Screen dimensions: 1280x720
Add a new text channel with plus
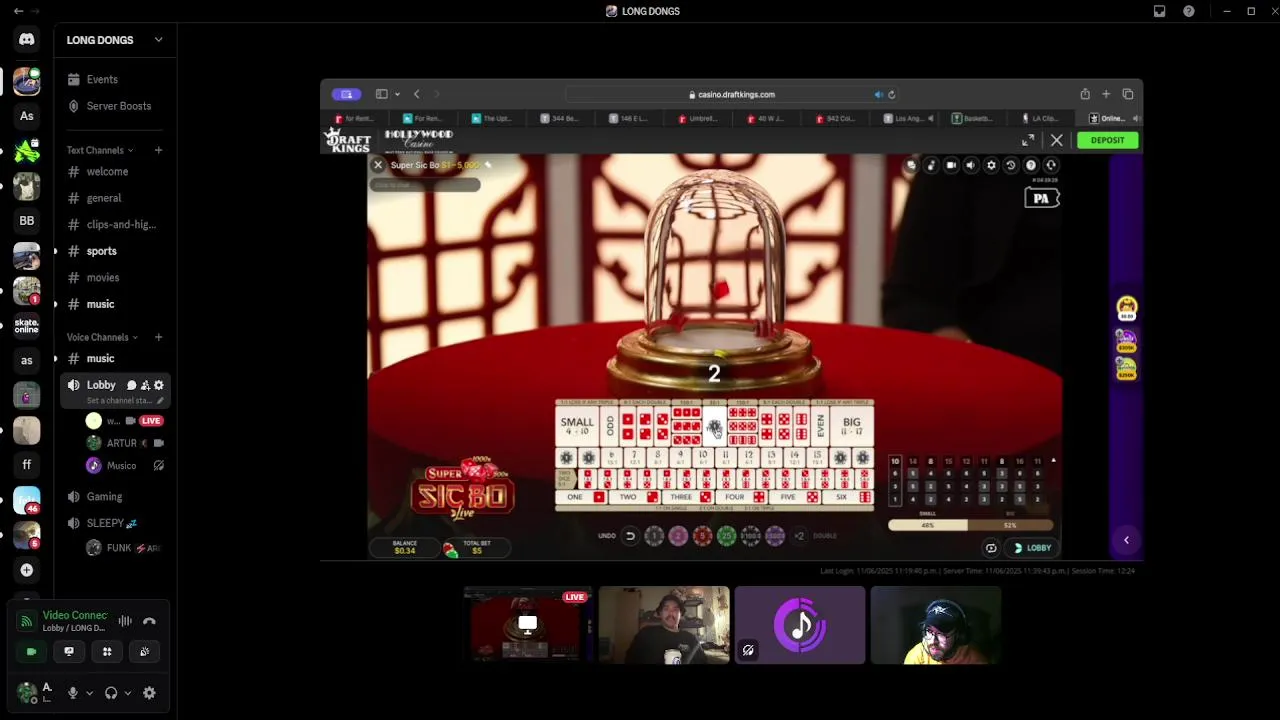158,150
